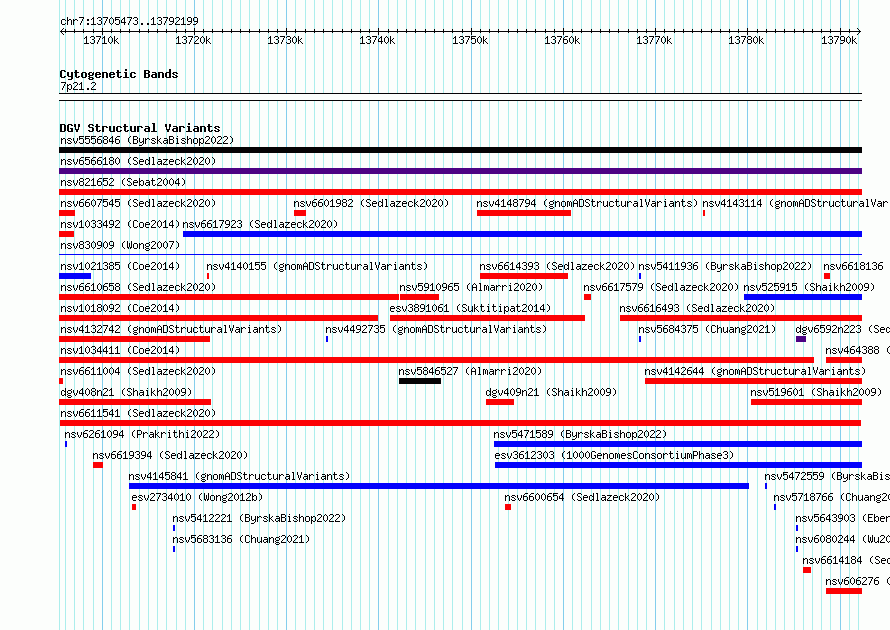The image size is (890, 630).
Task: Select the blue bar under nsv1021385
Action: (75, 276)
